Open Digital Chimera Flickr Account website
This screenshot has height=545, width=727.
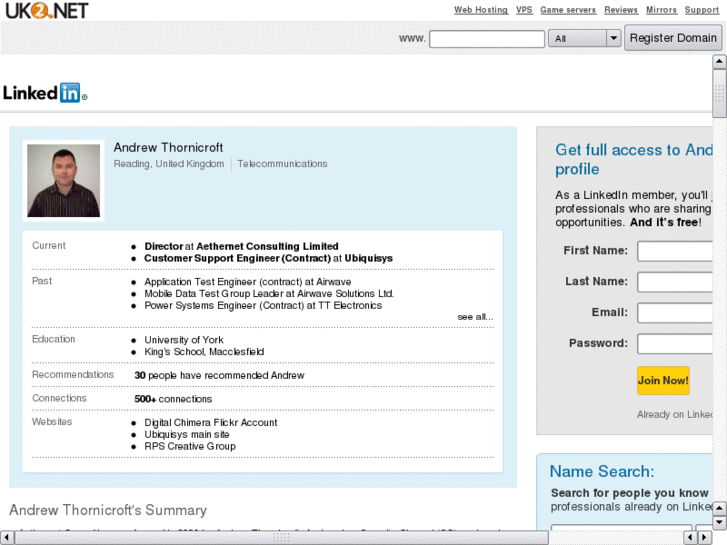[210, 423]
